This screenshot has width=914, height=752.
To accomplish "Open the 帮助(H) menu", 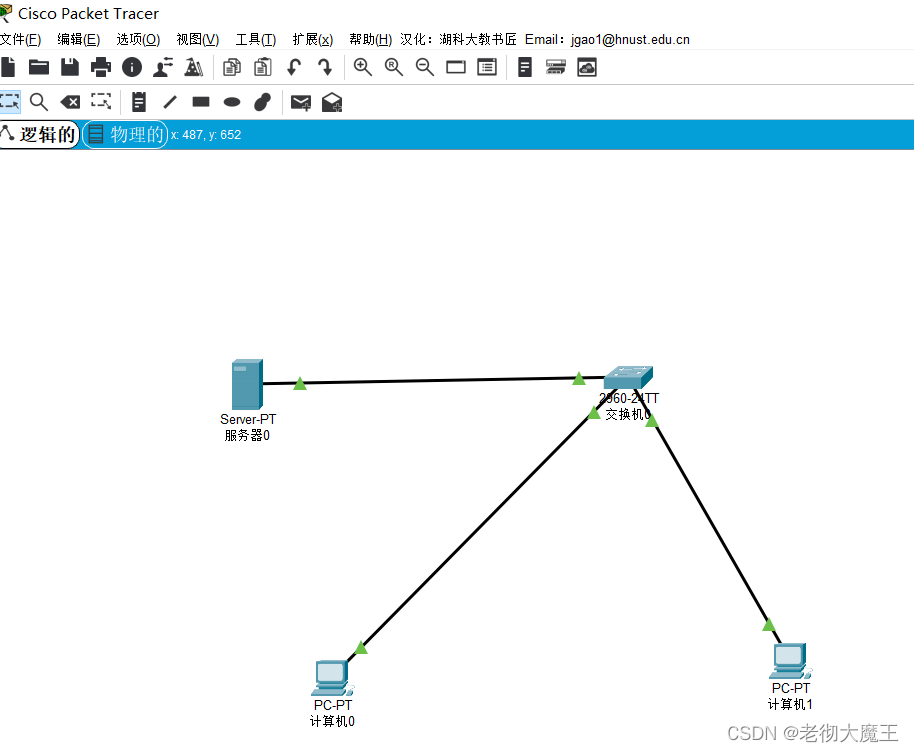I will click(x=371, y=39).
